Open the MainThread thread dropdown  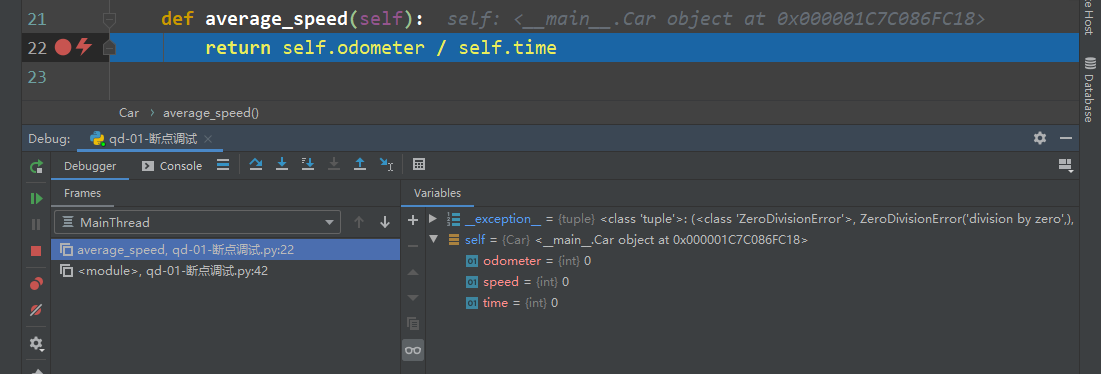point(197,222)
